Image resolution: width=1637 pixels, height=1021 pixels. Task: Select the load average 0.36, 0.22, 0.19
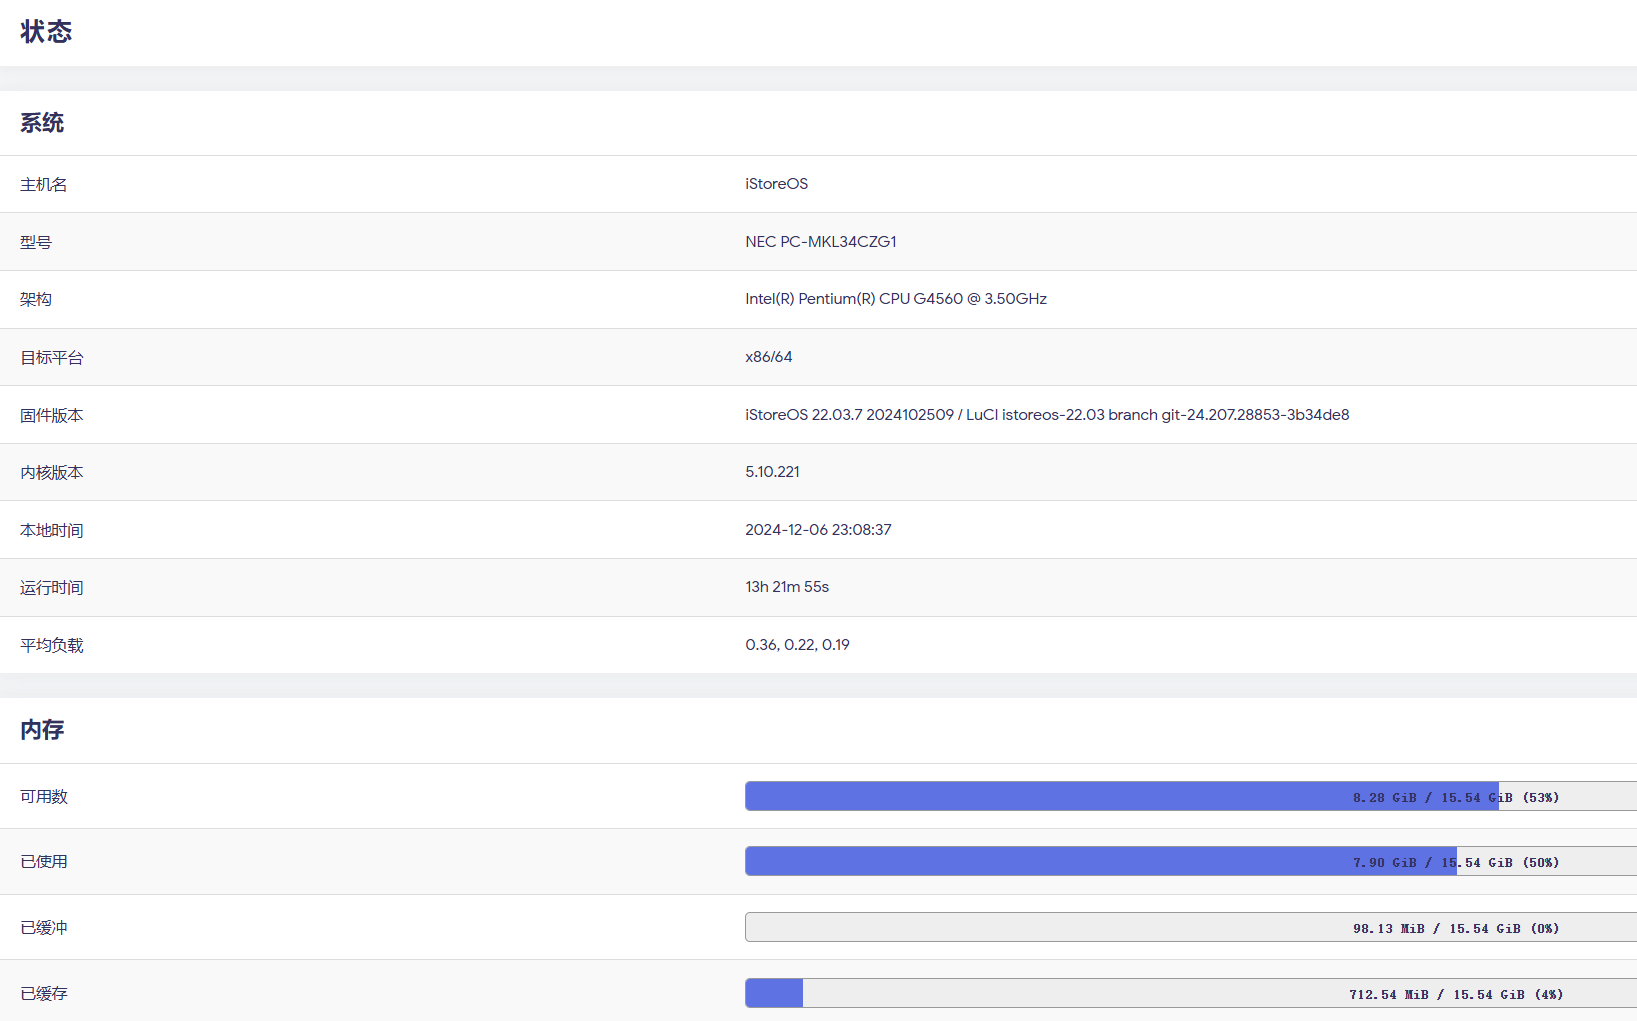point(797,645)
